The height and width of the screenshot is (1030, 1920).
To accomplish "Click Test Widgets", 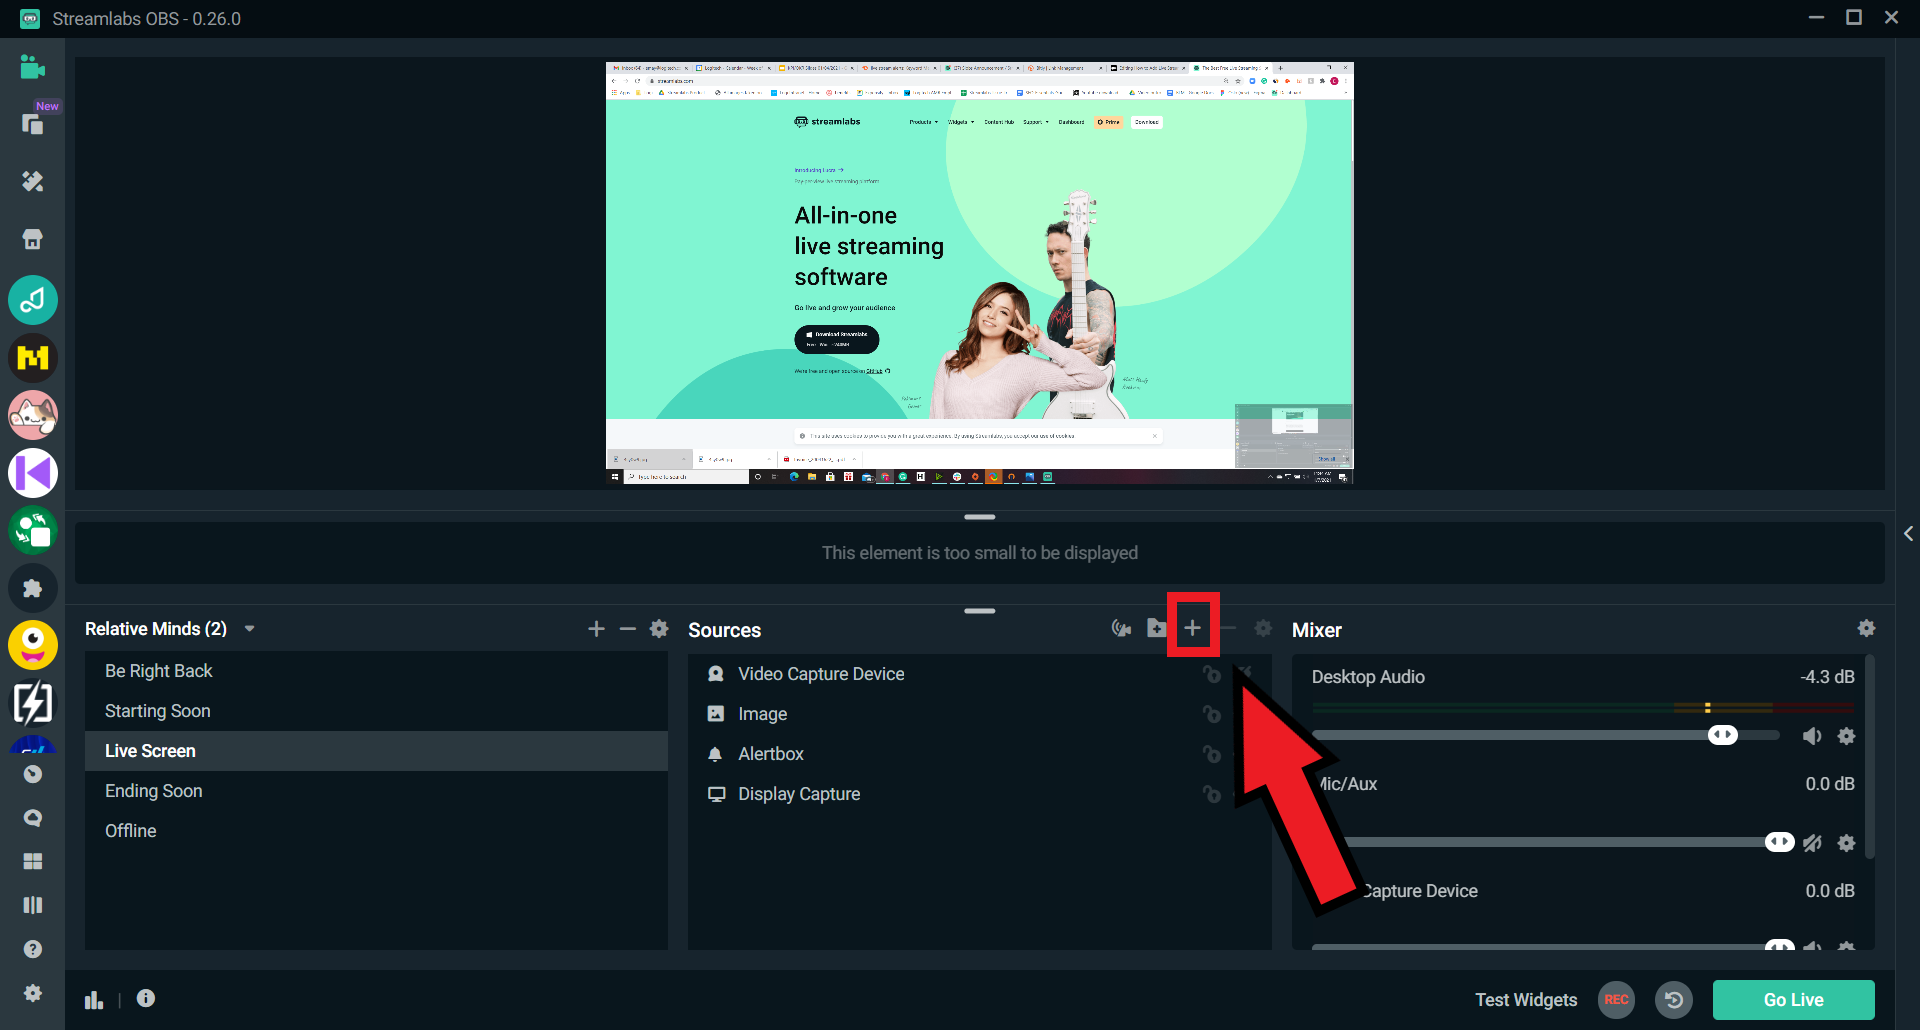I will pos(1526,999).
